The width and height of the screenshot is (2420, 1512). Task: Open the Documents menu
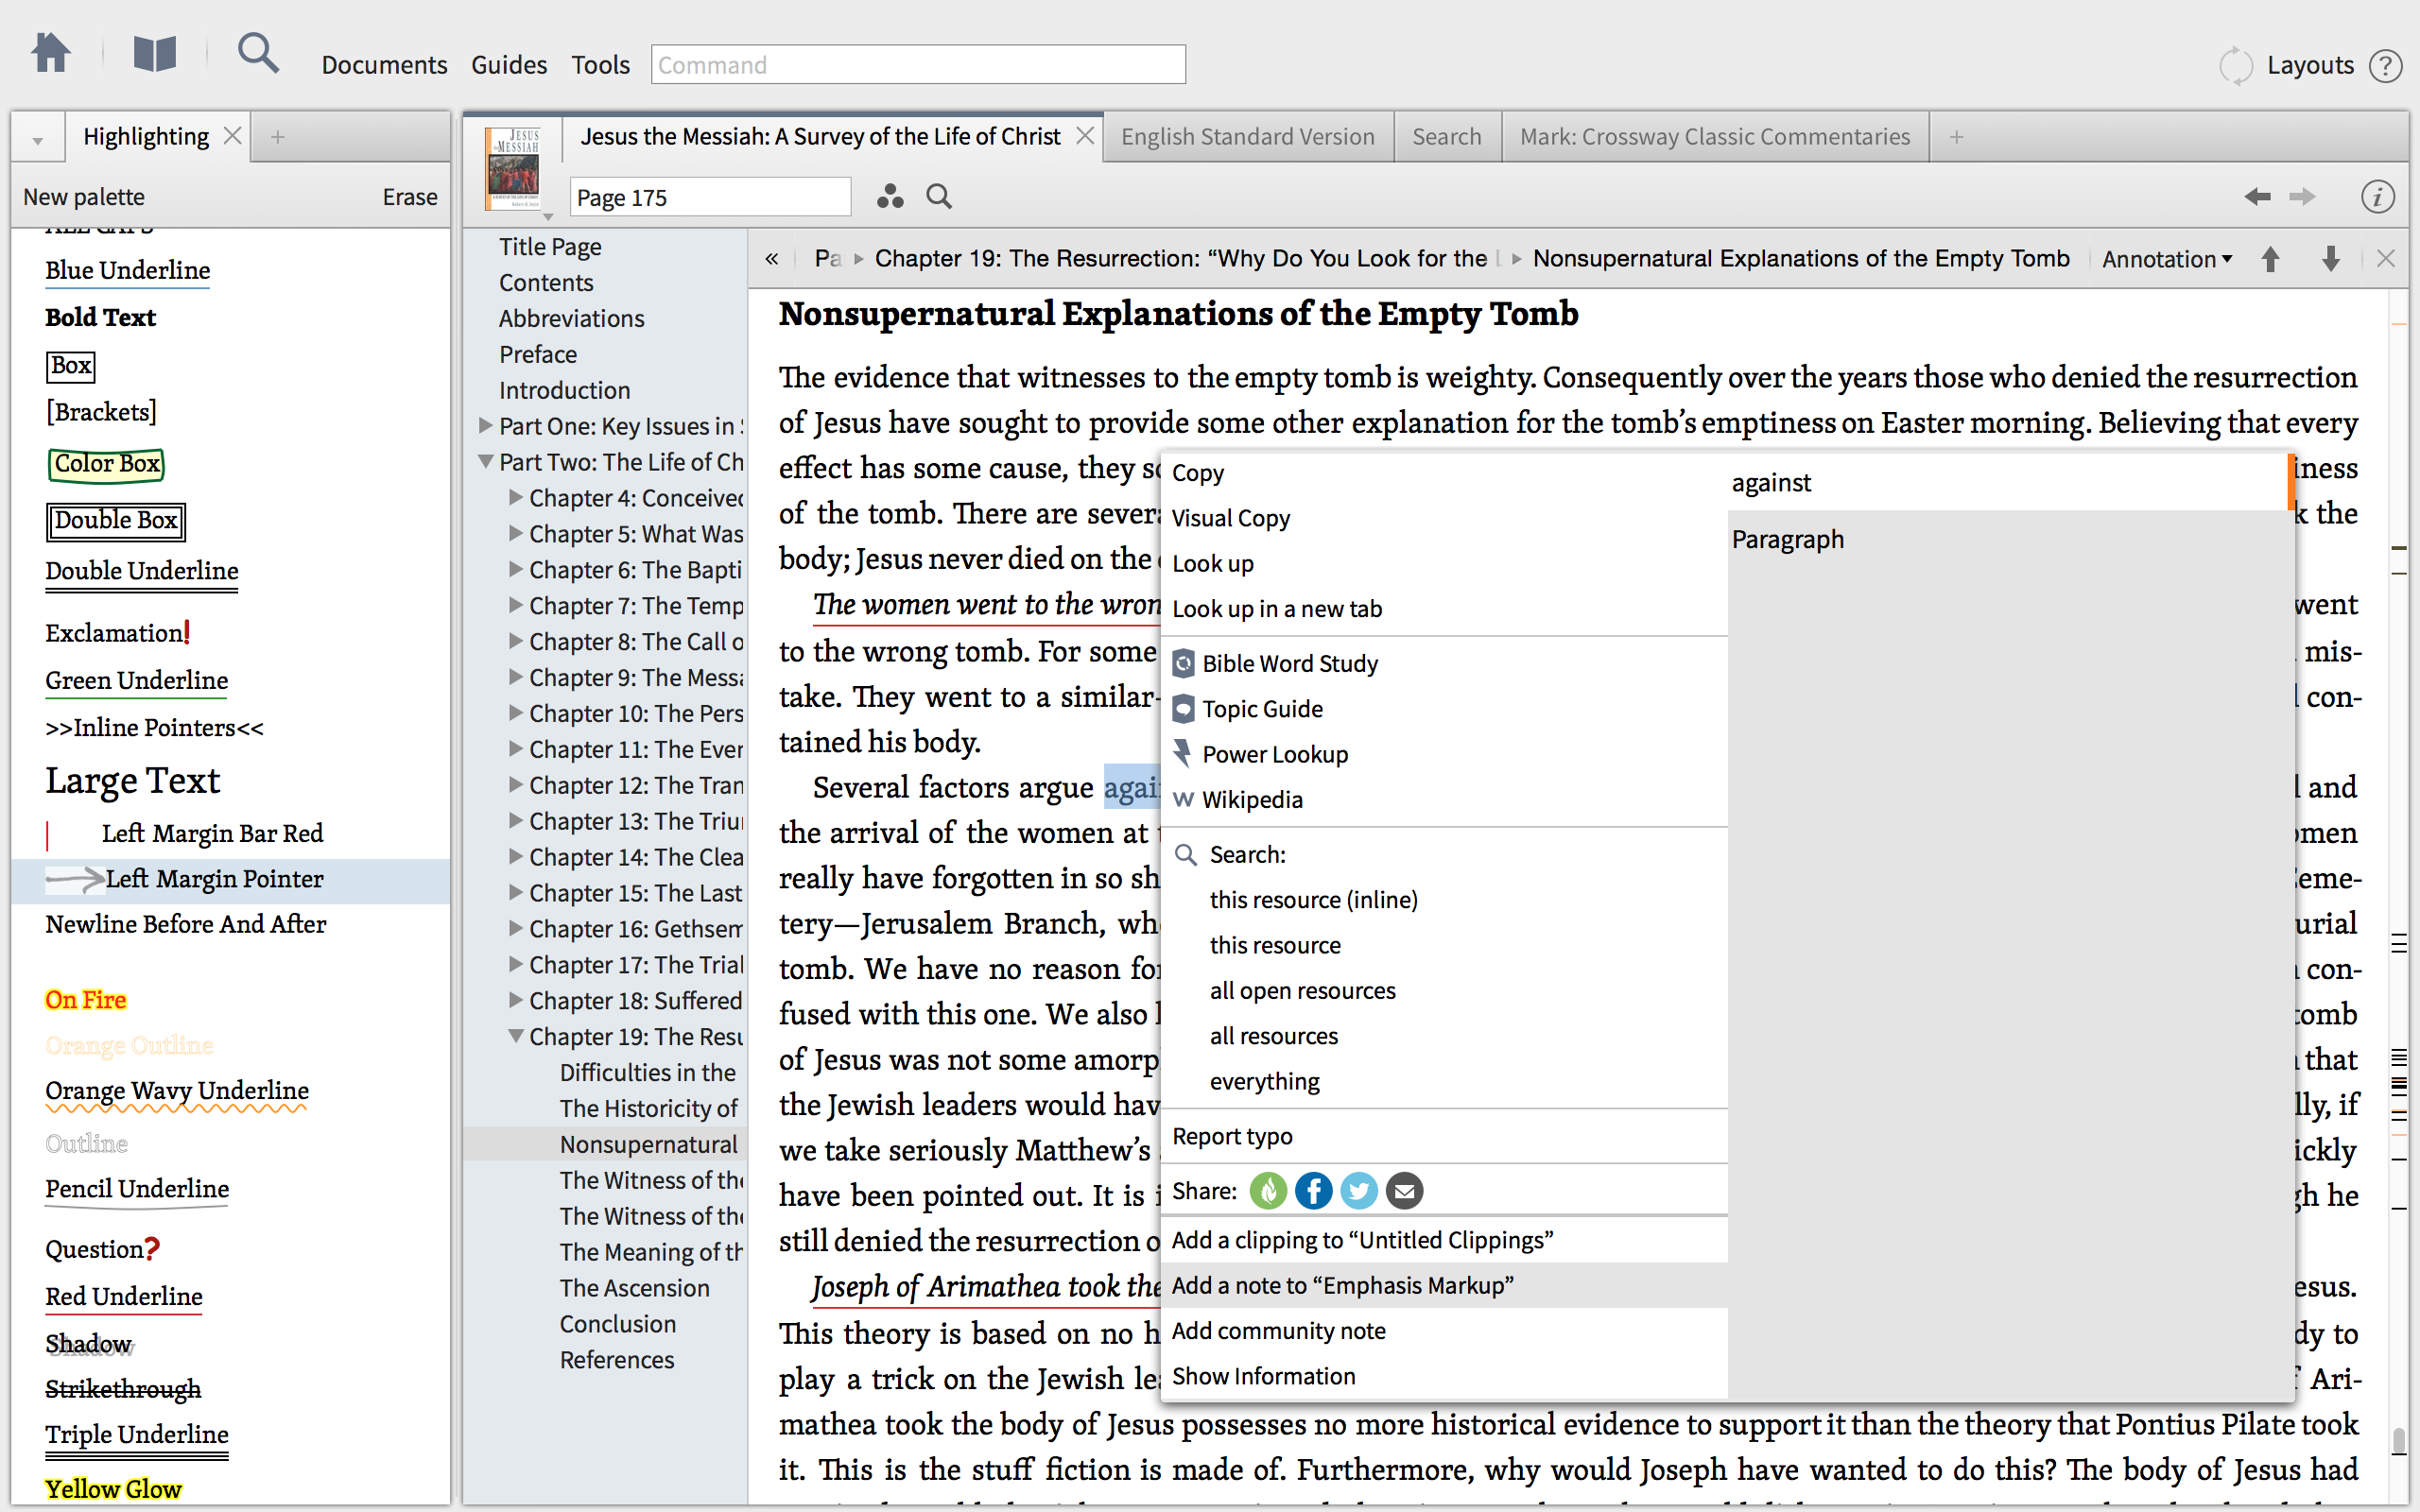click(x=384, y=65)
